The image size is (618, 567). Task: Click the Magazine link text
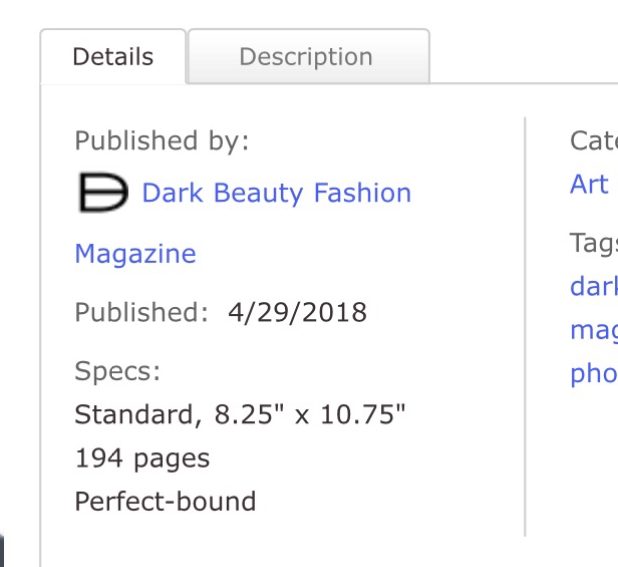coord(135,254)
